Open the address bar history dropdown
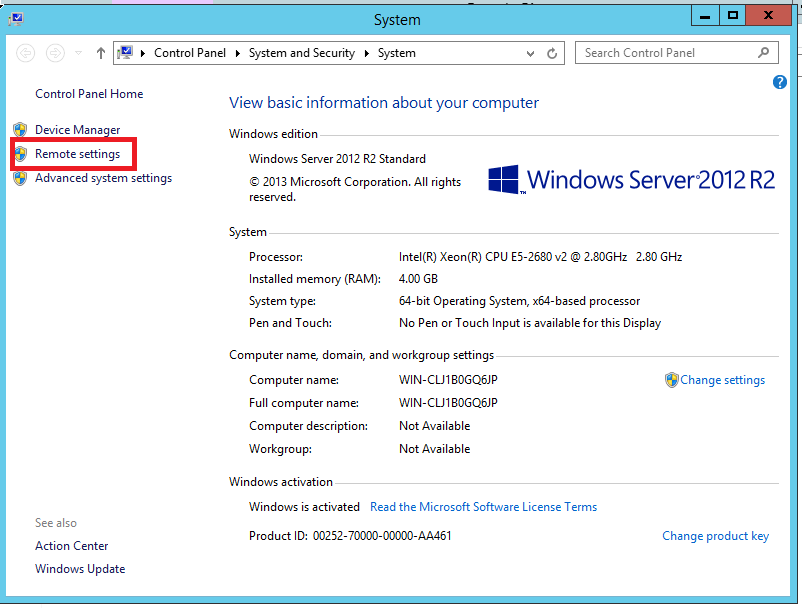This screenshot has height=608, width=802. [530, 53]
